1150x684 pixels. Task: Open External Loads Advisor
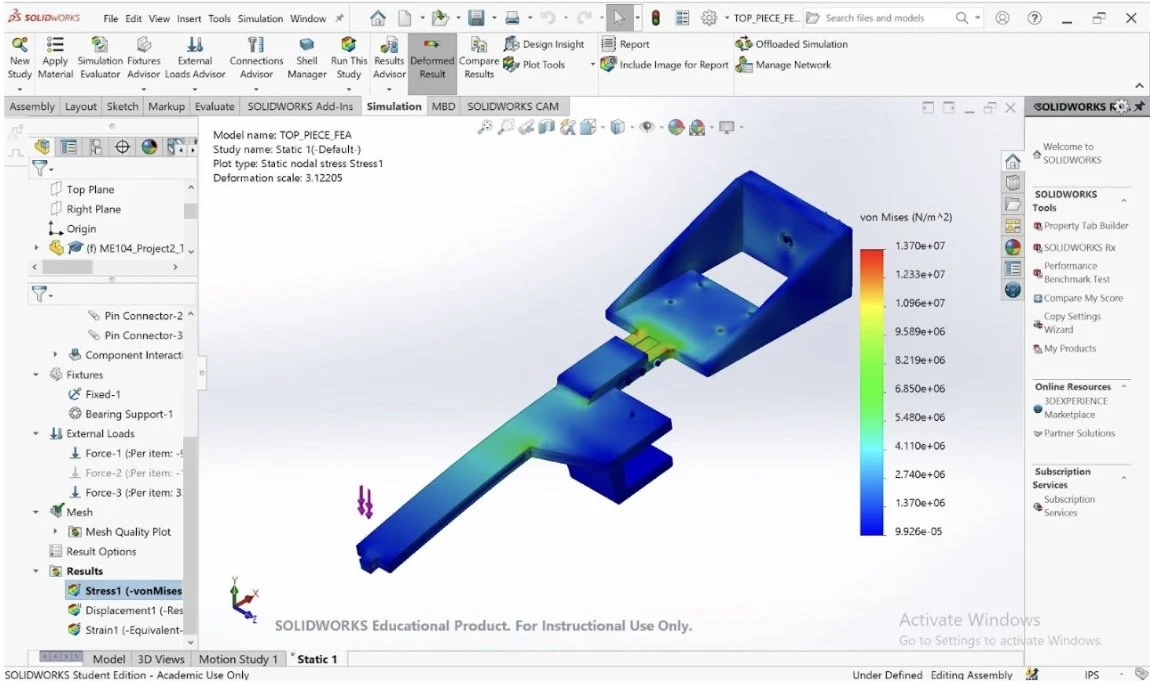pos(195,58)
